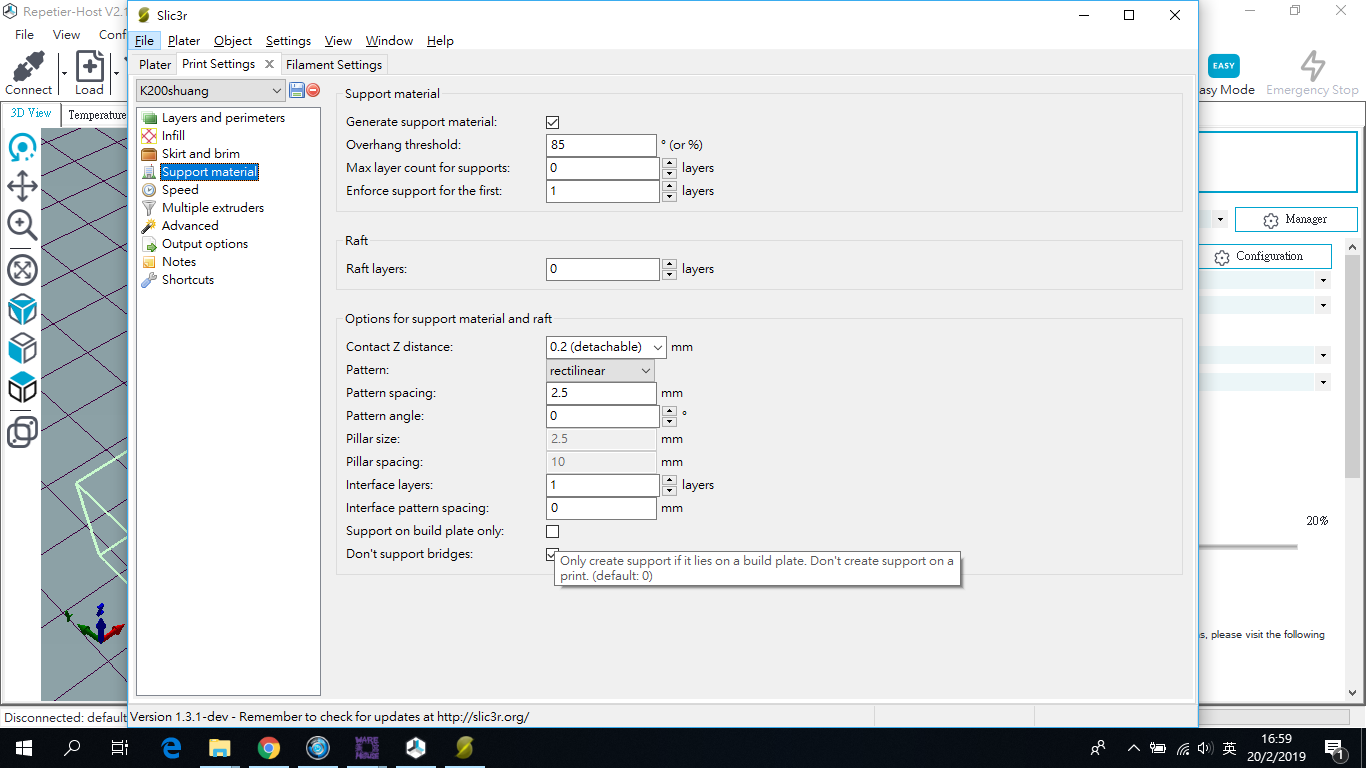Click the Overhang threshold input field
This screenshot has height=768, width=1366.
pos(601,145)
